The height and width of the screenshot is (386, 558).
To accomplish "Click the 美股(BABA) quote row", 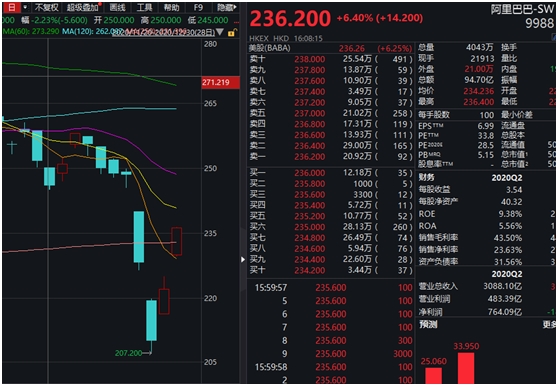I will pyautogui.click(x=330, y=48).
